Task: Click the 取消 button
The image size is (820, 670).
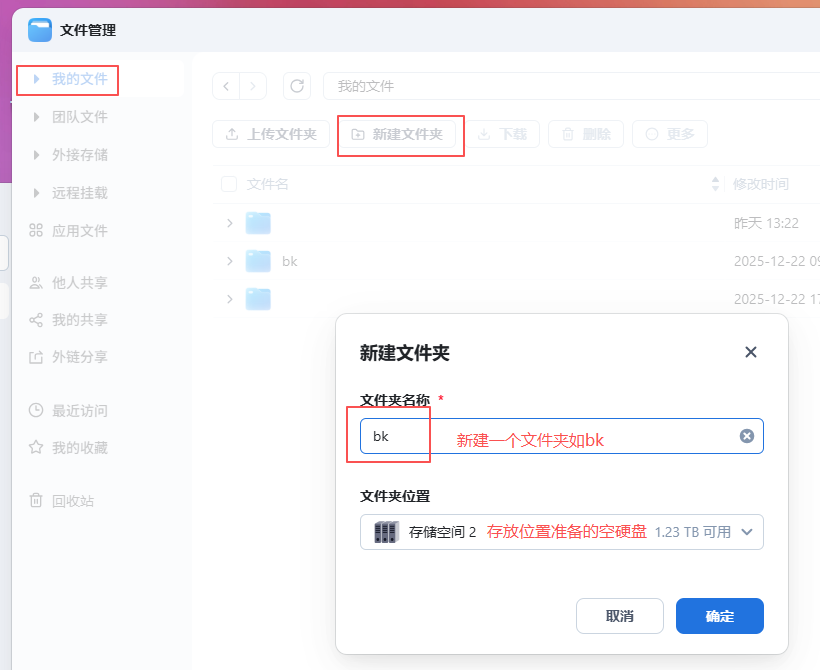Action: (x=619, y=616)
